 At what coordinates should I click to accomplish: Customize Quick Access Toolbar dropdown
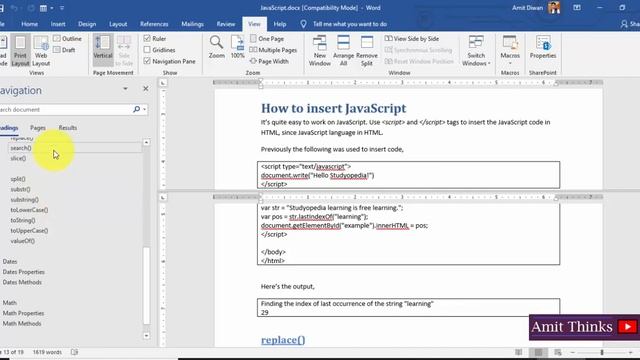tap(62, 8)
